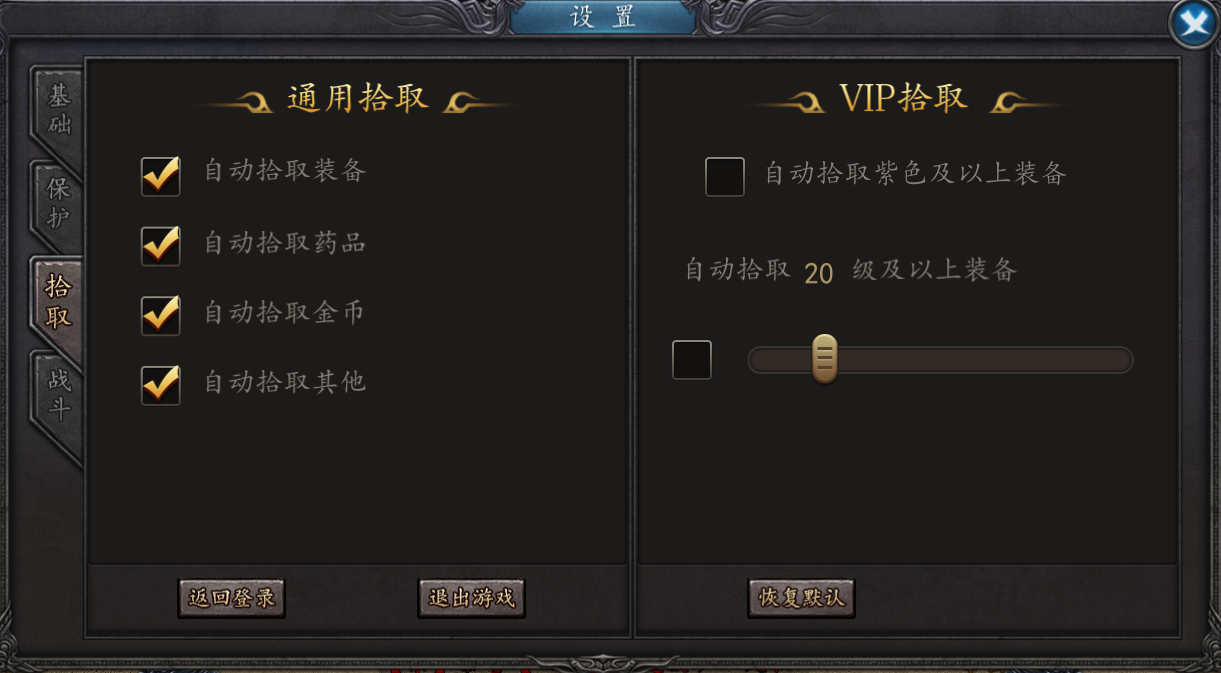This screenshot has width=1221, height=673.
Task: Click the VIP拾取 section header
Action: tap(903, 98)
